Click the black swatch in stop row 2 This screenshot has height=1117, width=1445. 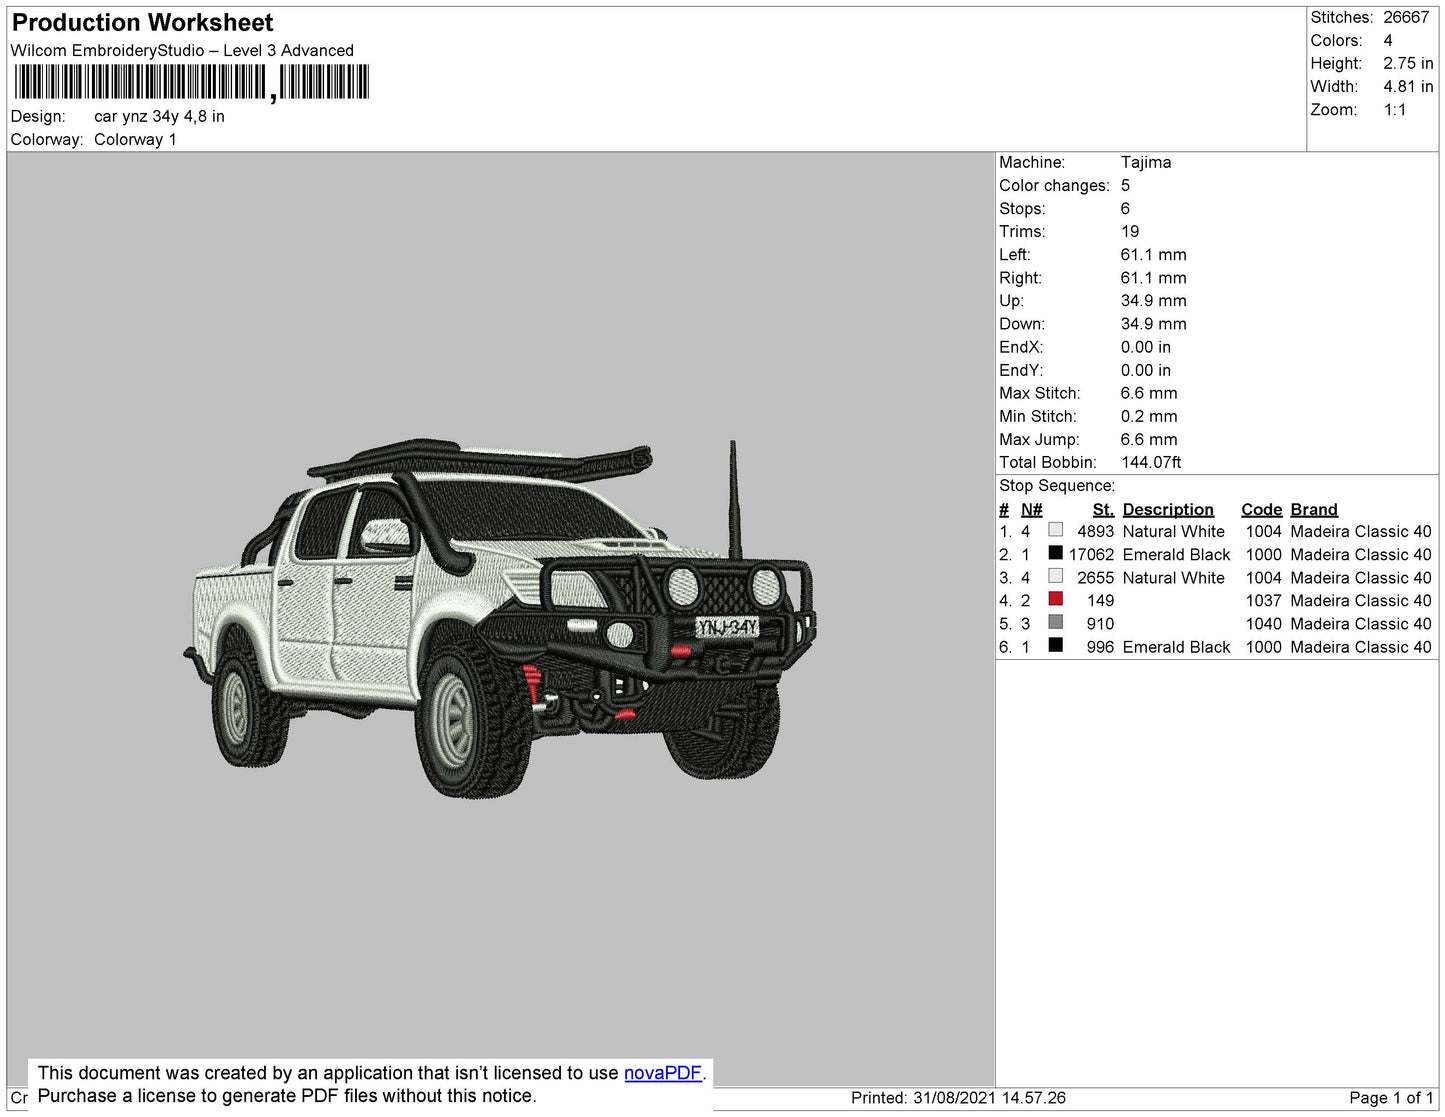pos(1055,553)
